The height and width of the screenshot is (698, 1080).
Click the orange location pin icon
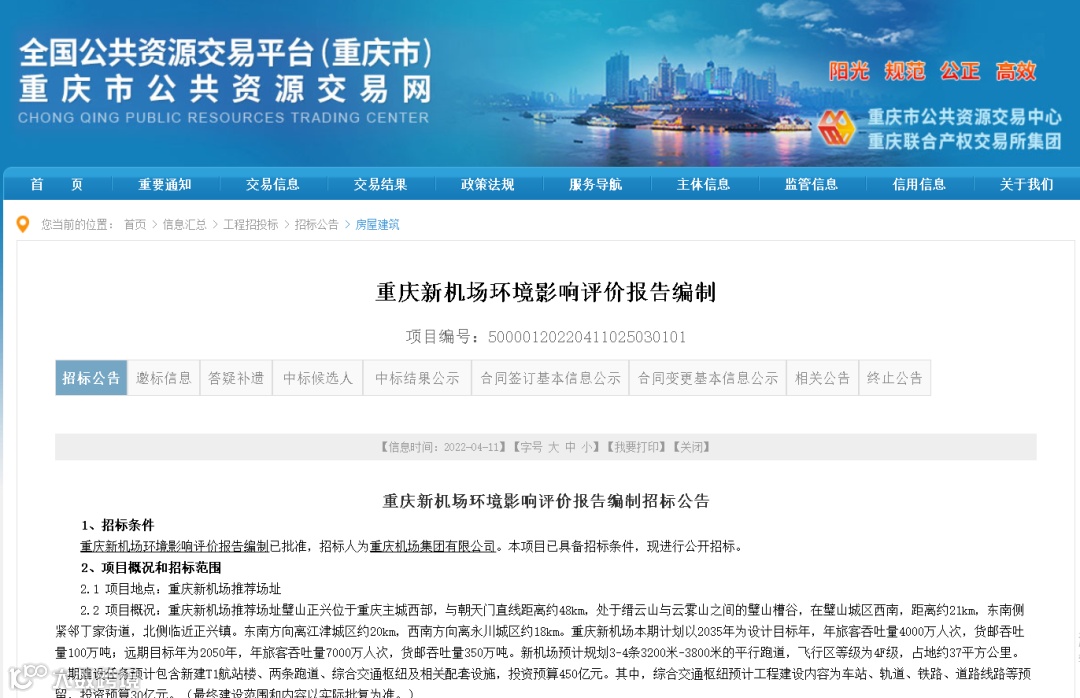[x=23, y=225]
